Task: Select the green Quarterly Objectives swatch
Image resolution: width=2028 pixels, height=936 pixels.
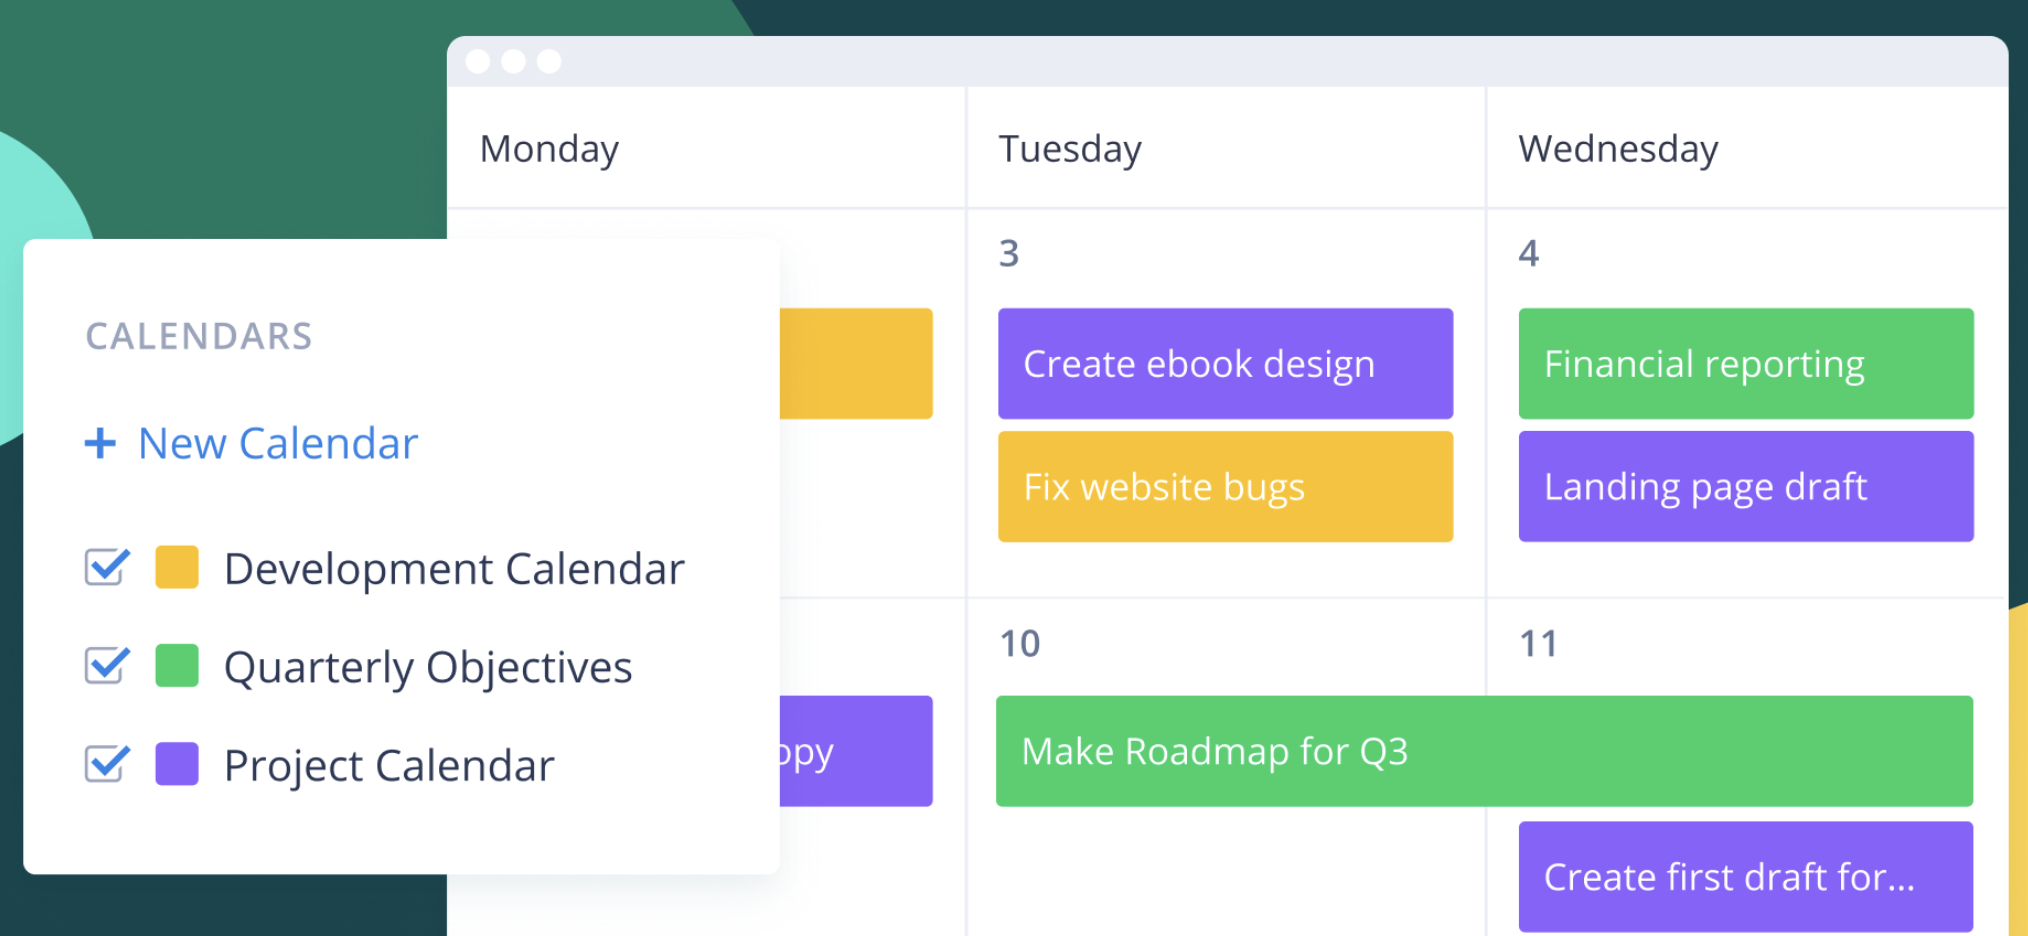Action: (x=177, y=666)
